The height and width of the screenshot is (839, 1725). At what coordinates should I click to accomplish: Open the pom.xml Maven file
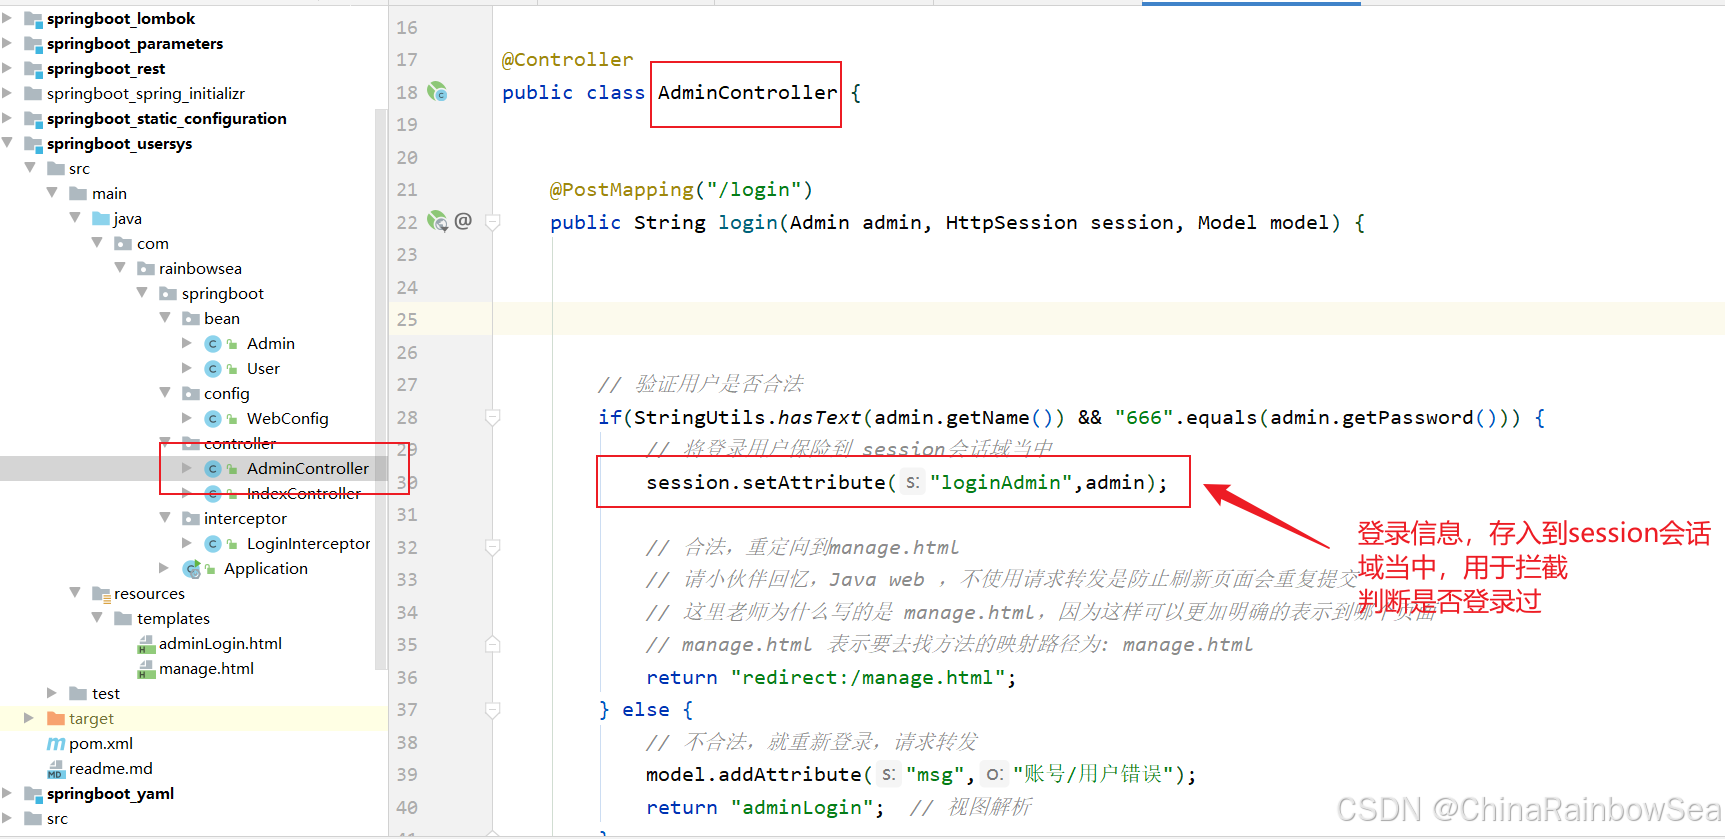pos(100,744)
